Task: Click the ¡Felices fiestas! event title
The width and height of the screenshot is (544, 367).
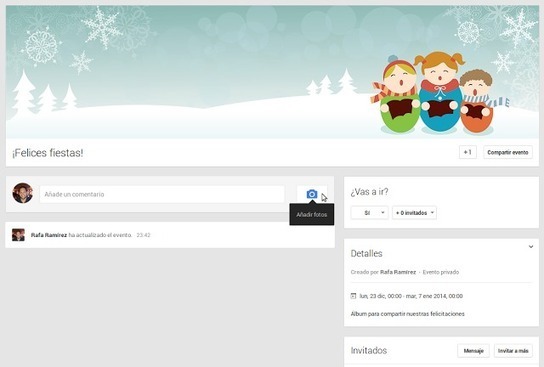Action: click(x=48, y=153)
